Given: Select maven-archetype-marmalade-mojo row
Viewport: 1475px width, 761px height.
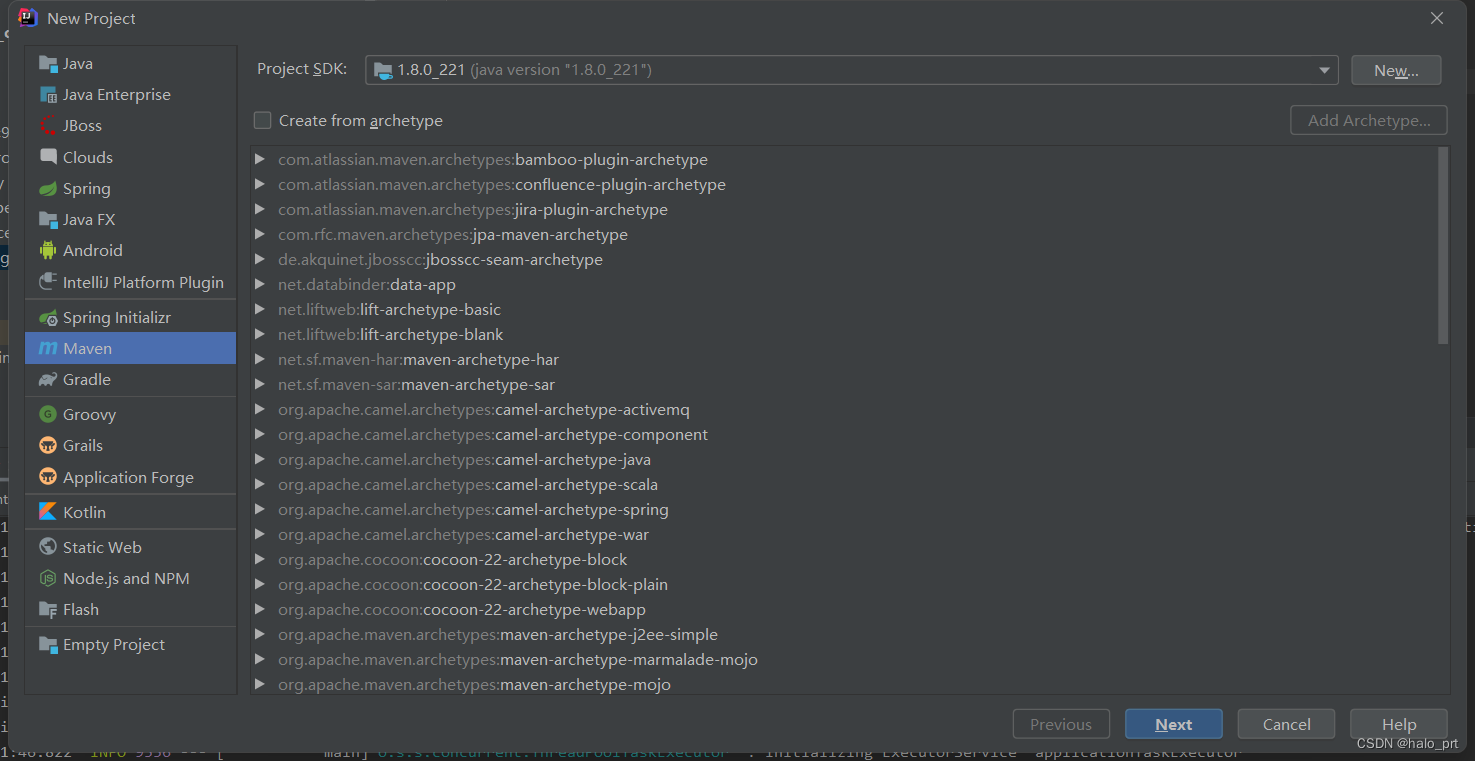Looking at the screenshot, I should (844, 660).
